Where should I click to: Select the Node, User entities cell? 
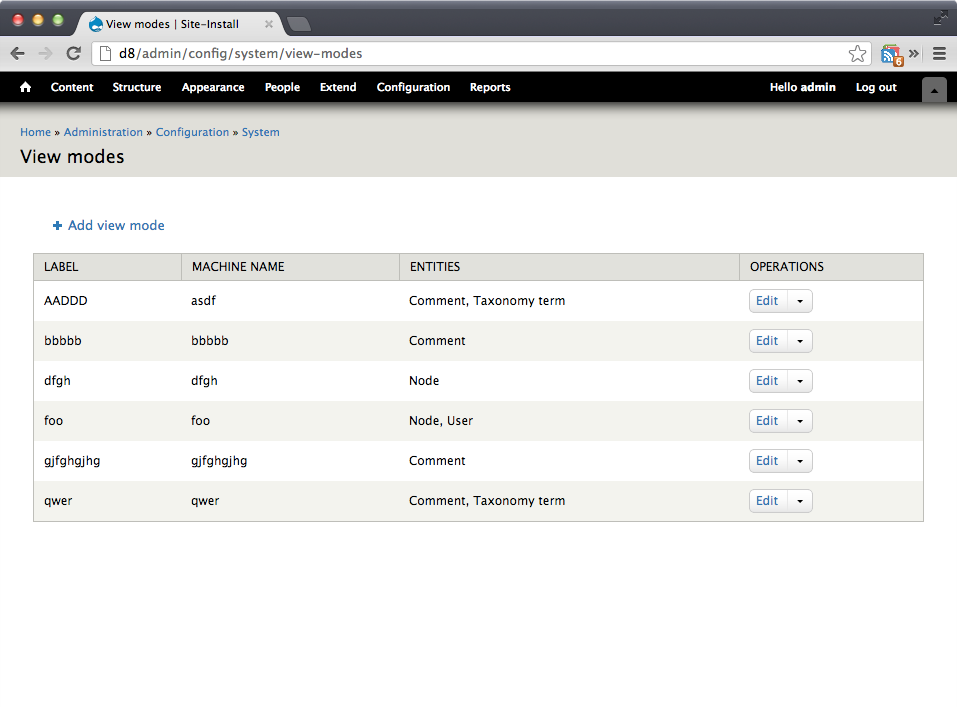[x=441, y=421]
